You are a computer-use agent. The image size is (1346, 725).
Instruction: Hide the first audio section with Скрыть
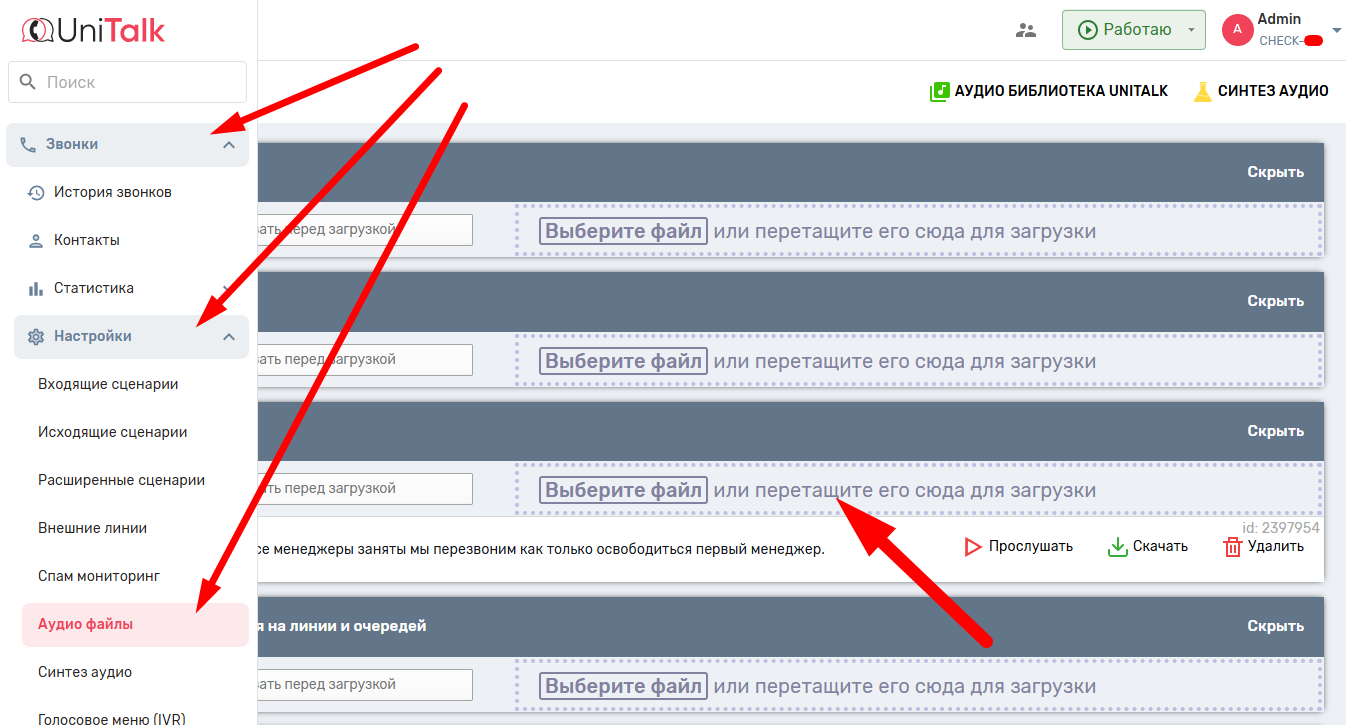coord(1275,172)
